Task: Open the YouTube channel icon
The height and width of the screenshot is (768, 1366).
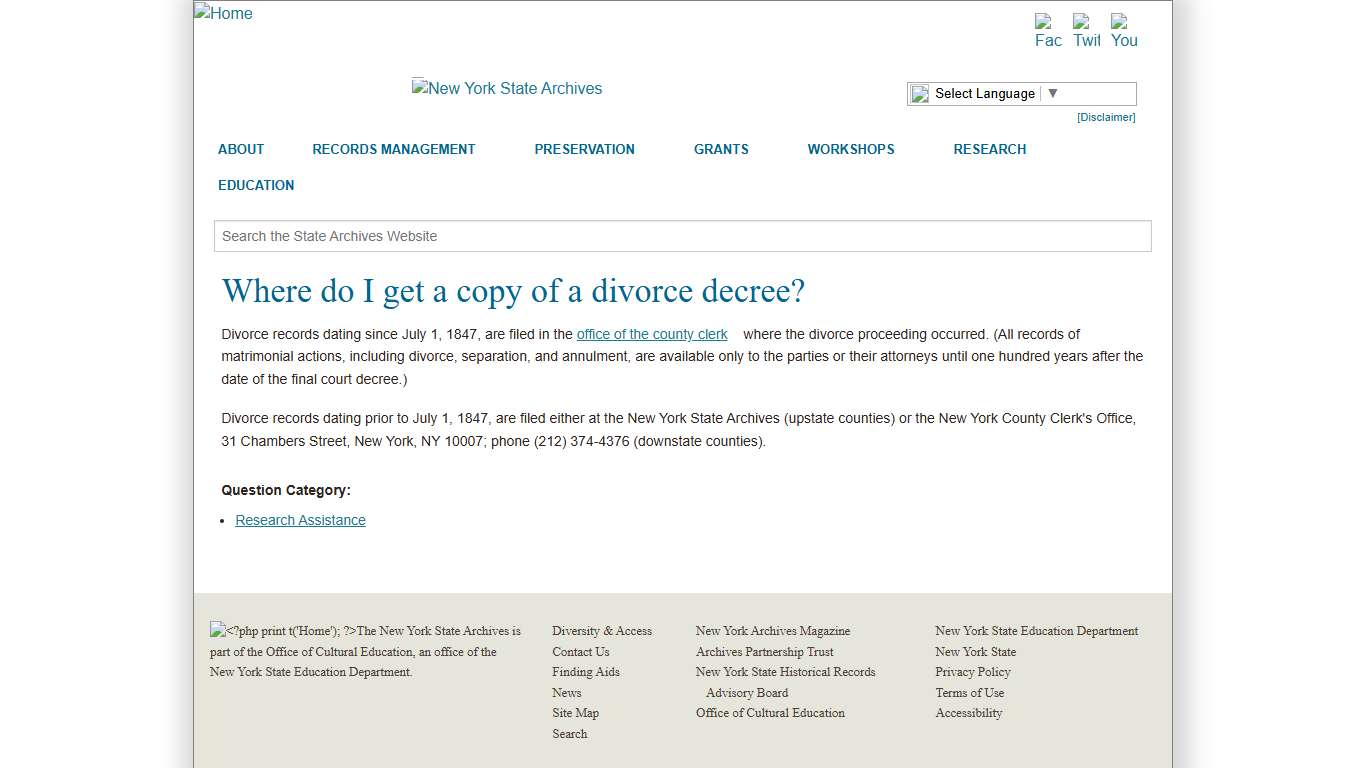Action: 1123,28
